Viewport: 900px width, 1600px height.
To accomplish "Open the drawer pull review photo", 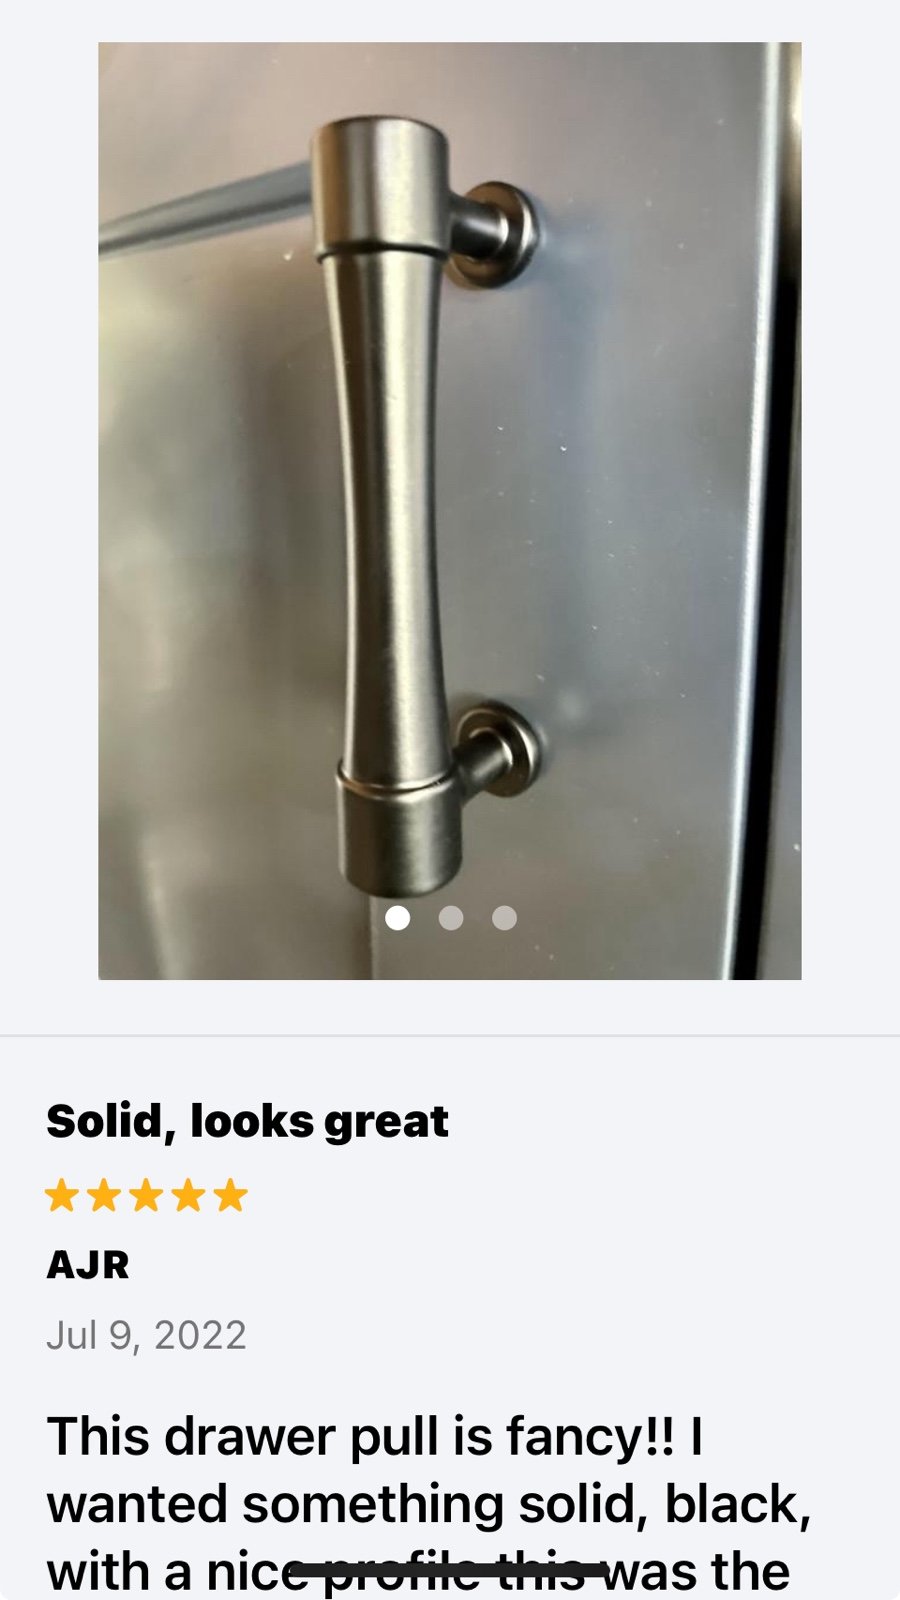I will [x=450, y=511].
